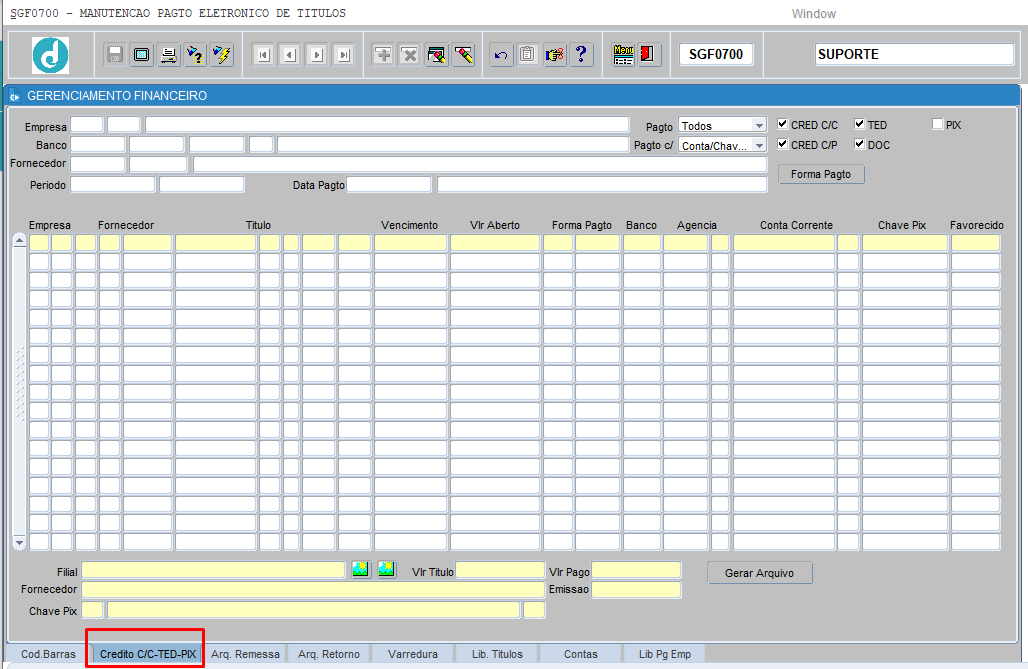
Task: Uncheck the CRED C/C checkbox
Action: tap(783, 125)
